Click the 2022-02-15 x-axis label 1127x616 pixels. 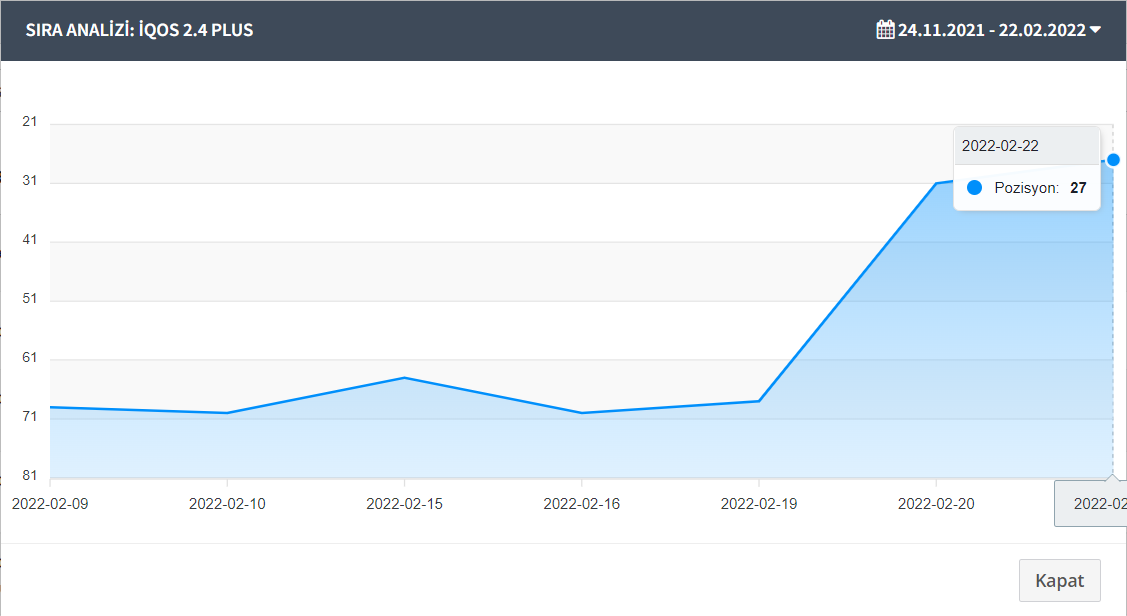click(405, 504)
